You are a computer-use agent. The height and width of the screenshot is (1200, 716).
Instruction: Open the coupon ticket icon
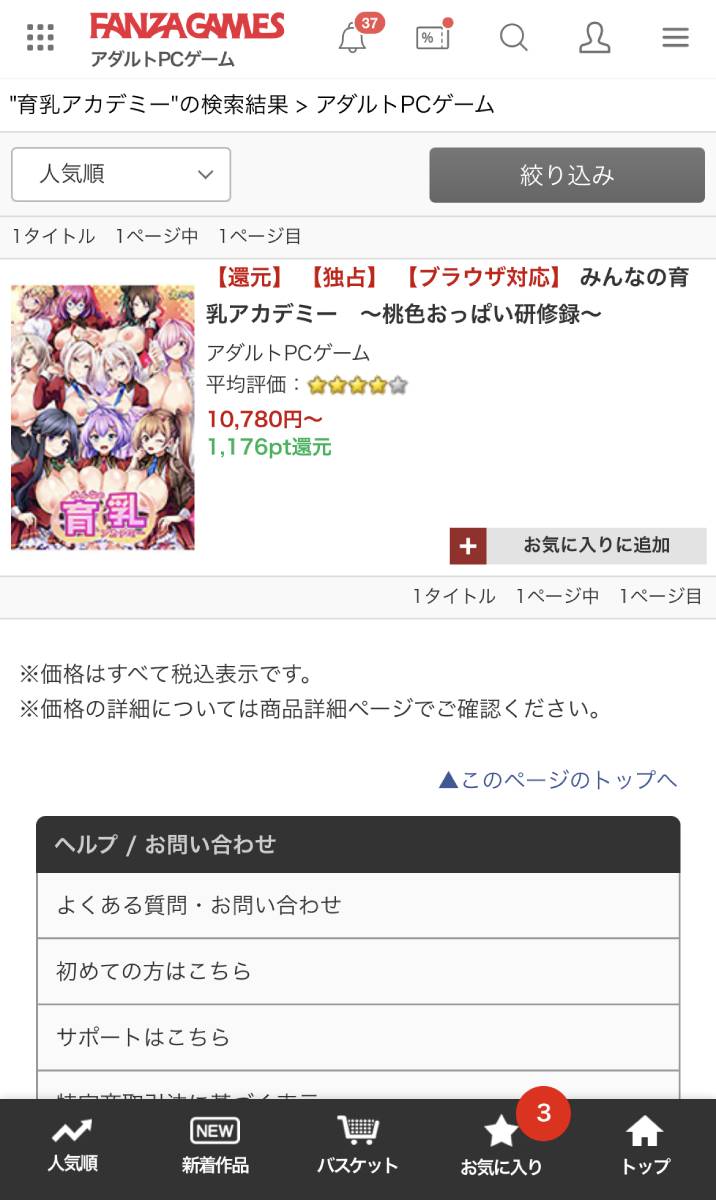(433, 38)
